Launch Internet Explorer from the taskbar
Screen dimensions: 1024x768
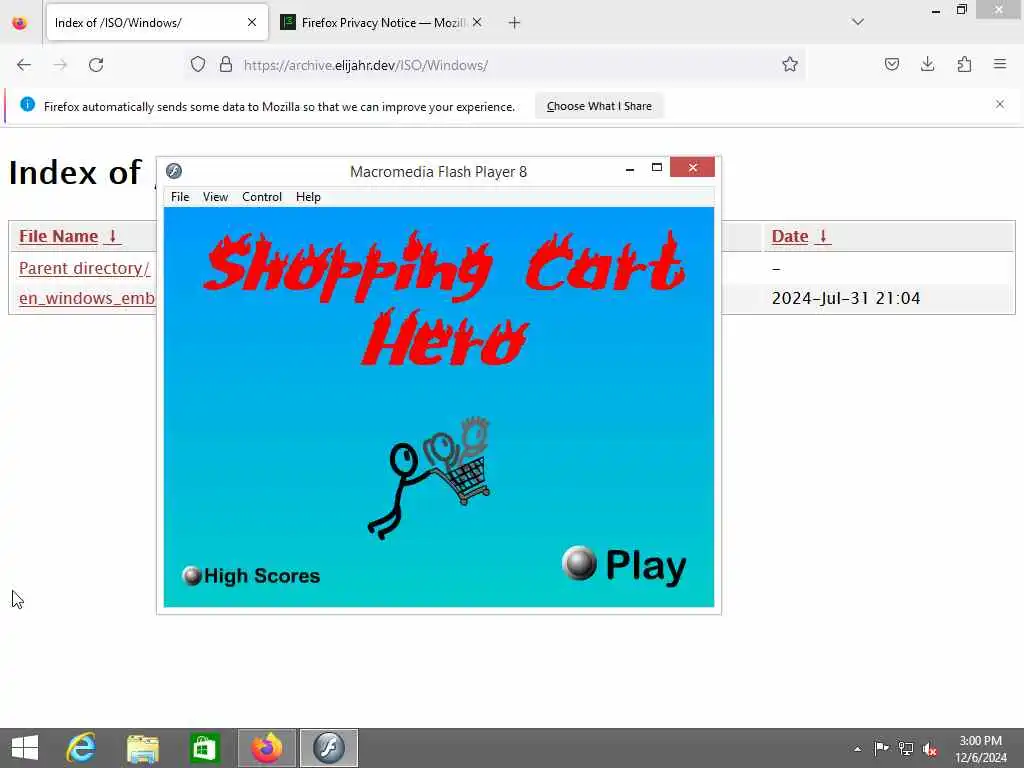pyautogui.click(x=81, y=748)
